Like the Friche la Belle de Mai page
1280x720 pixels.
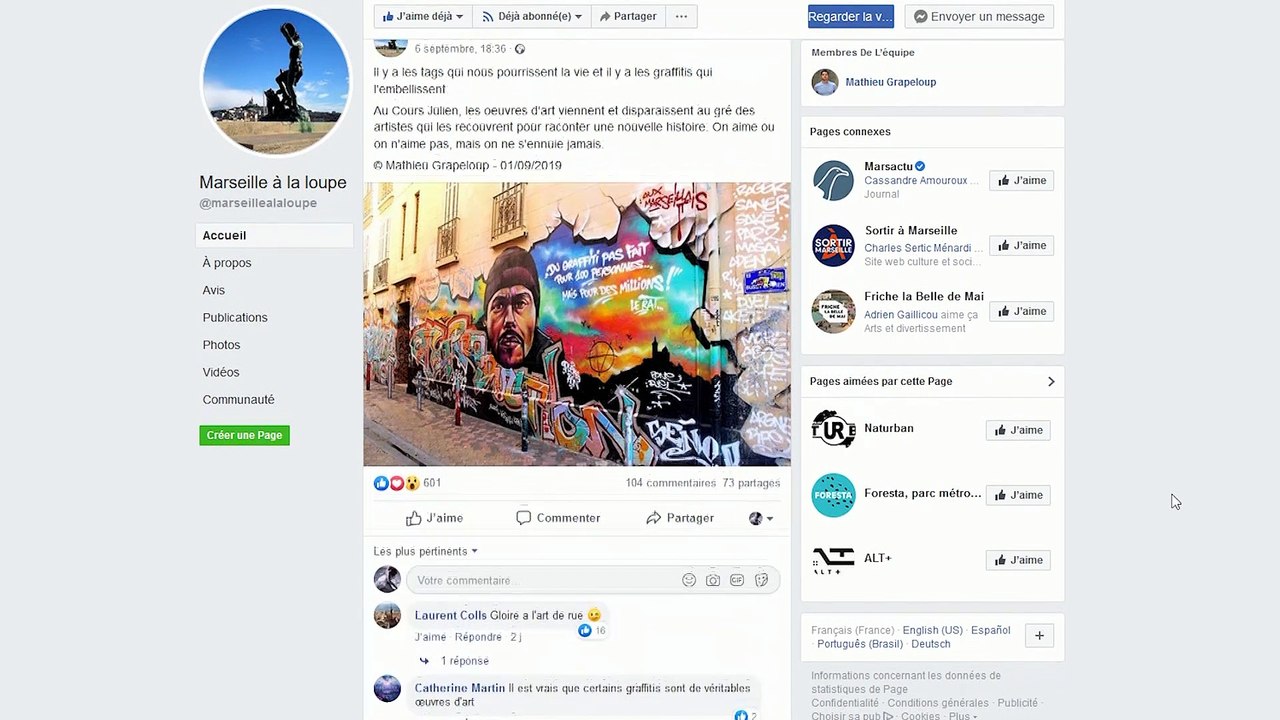1022,312
